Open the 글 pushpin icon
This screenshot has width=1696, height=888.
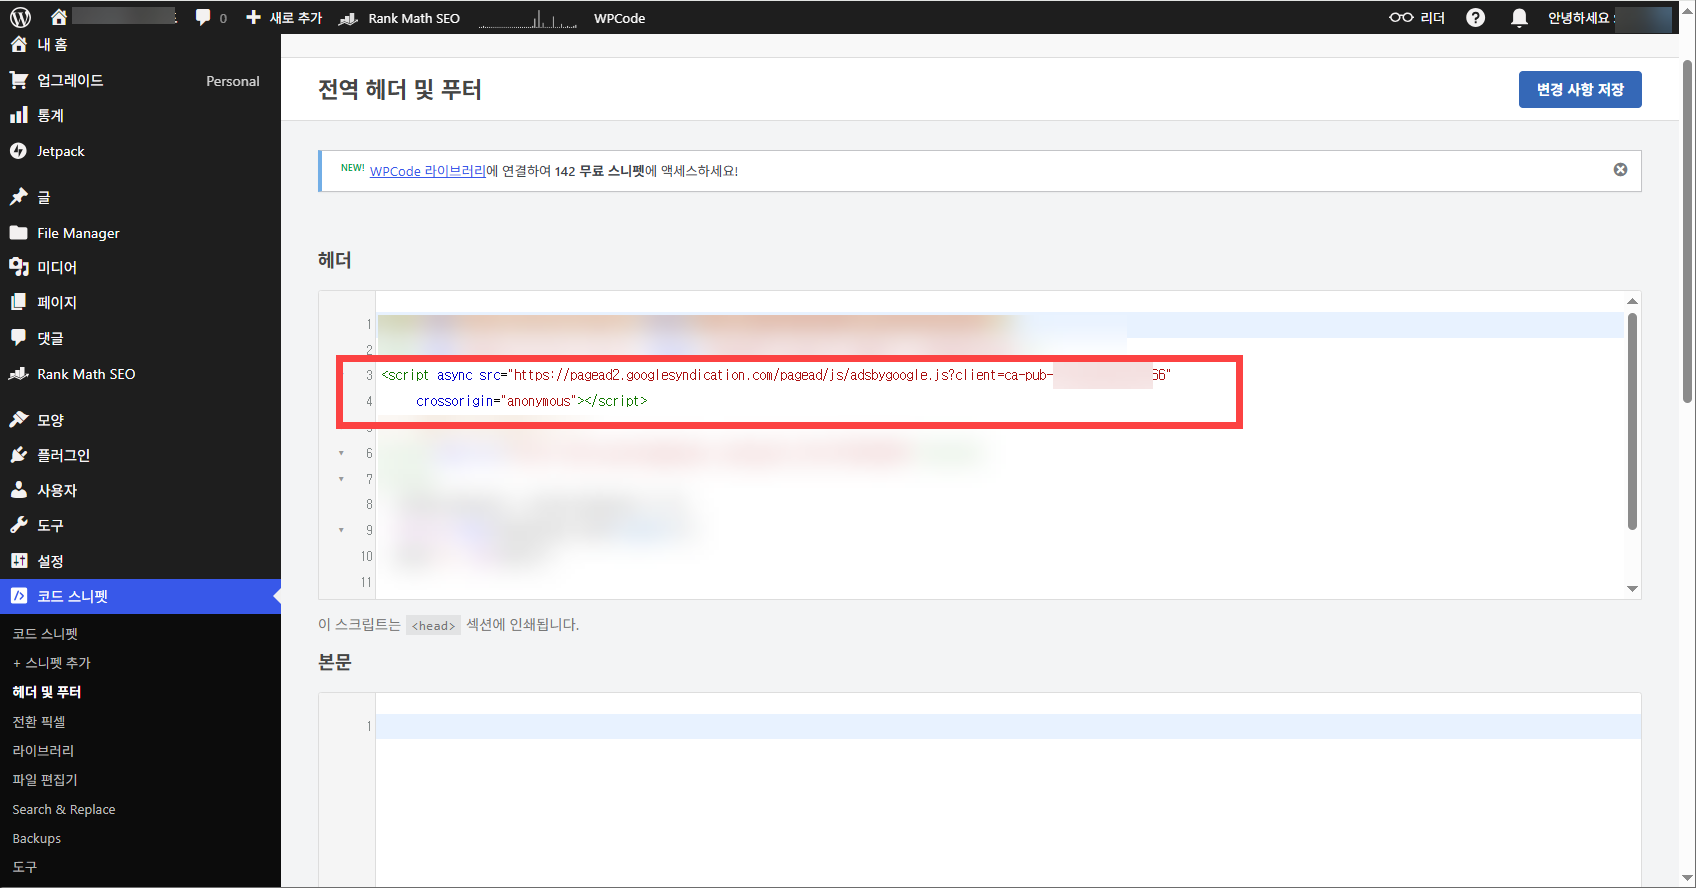18,197
